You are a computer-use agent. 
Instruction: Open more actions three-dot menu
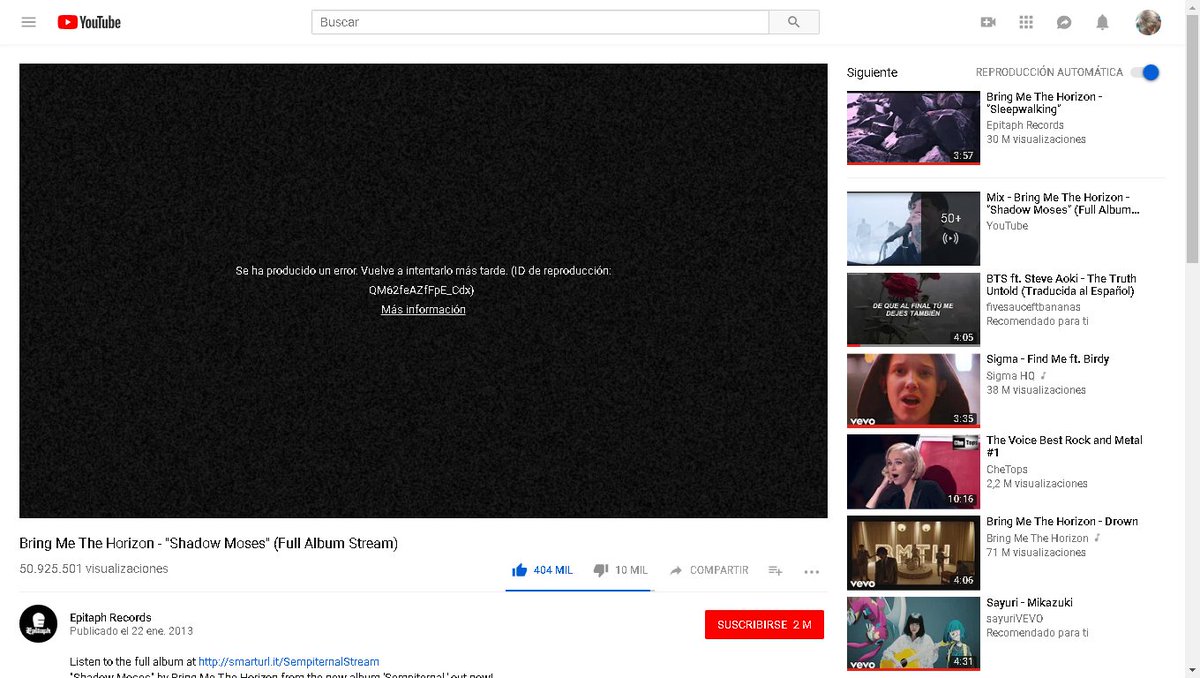[x=812, y=571]
